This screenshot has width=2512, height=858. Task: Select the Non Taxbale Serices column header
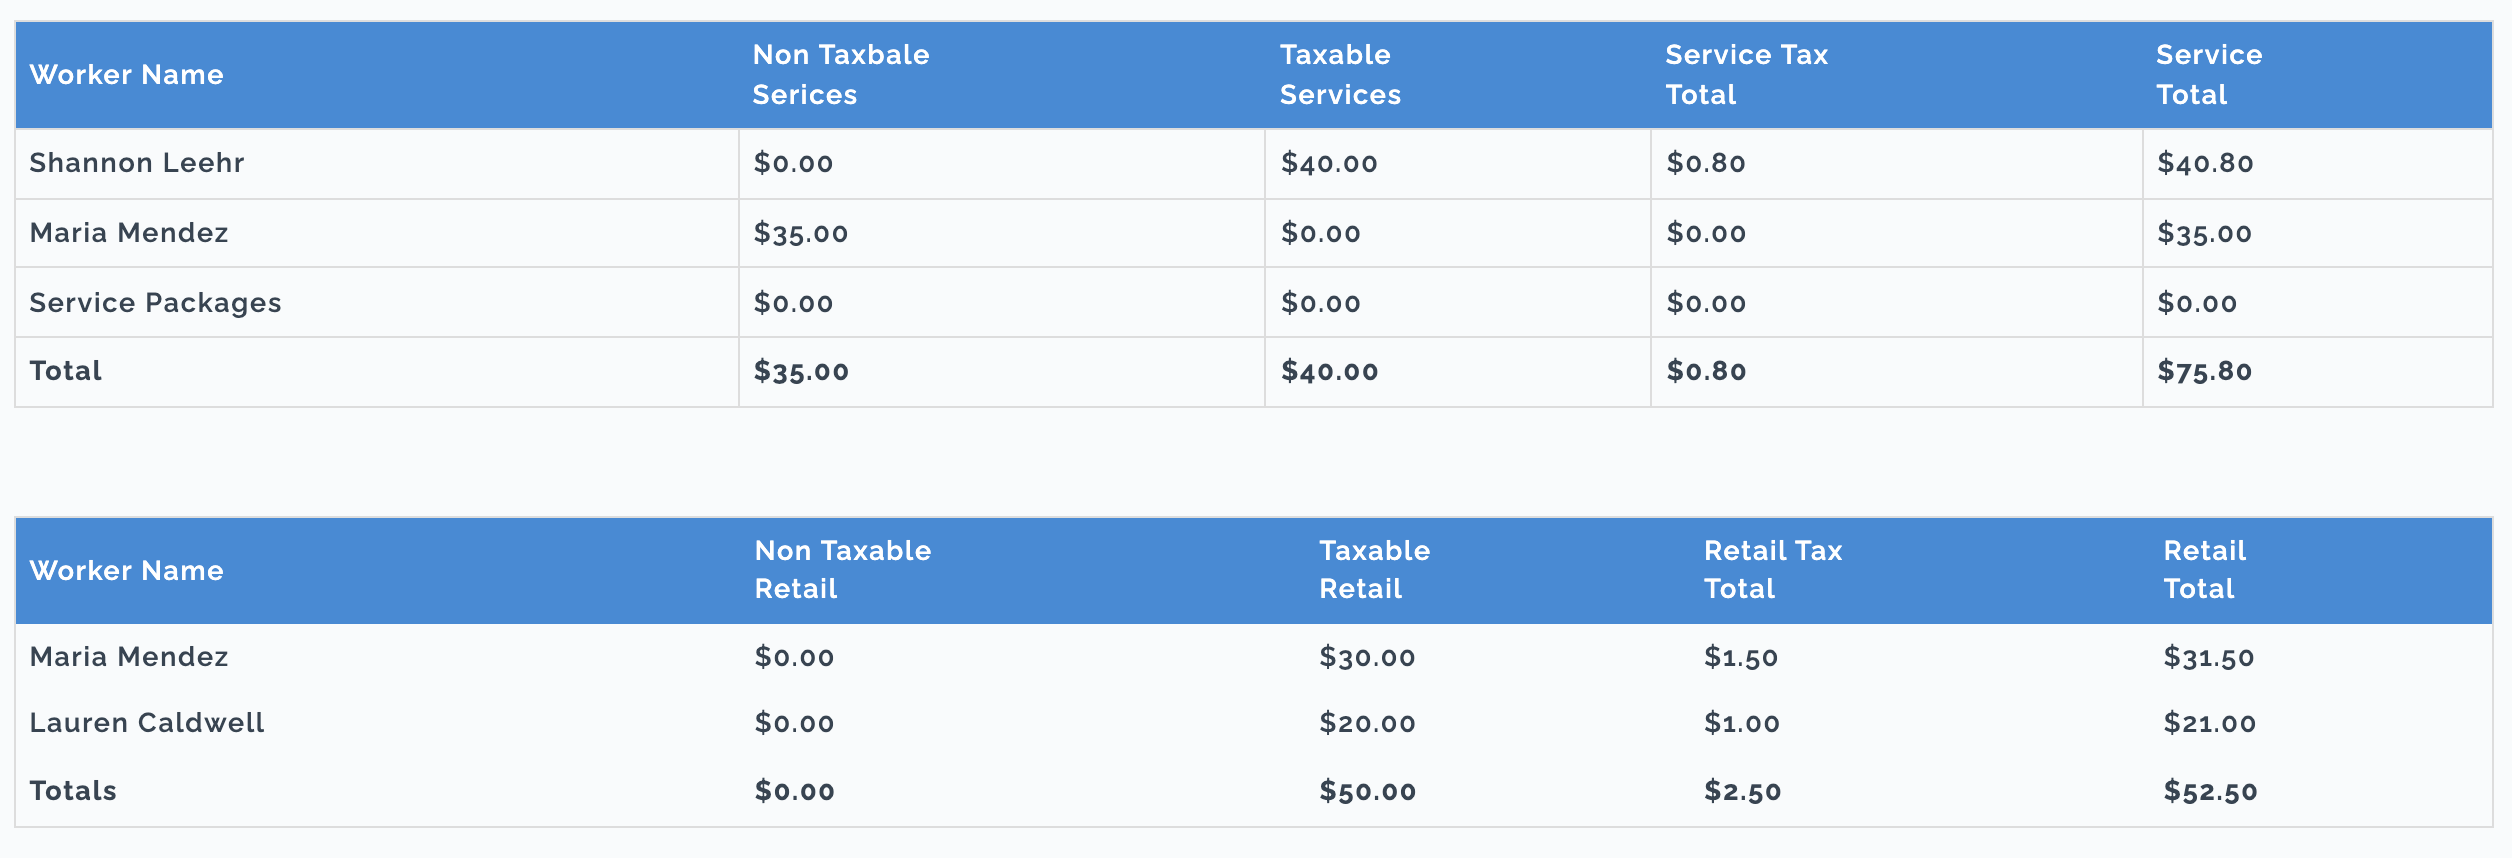point(841,75)
